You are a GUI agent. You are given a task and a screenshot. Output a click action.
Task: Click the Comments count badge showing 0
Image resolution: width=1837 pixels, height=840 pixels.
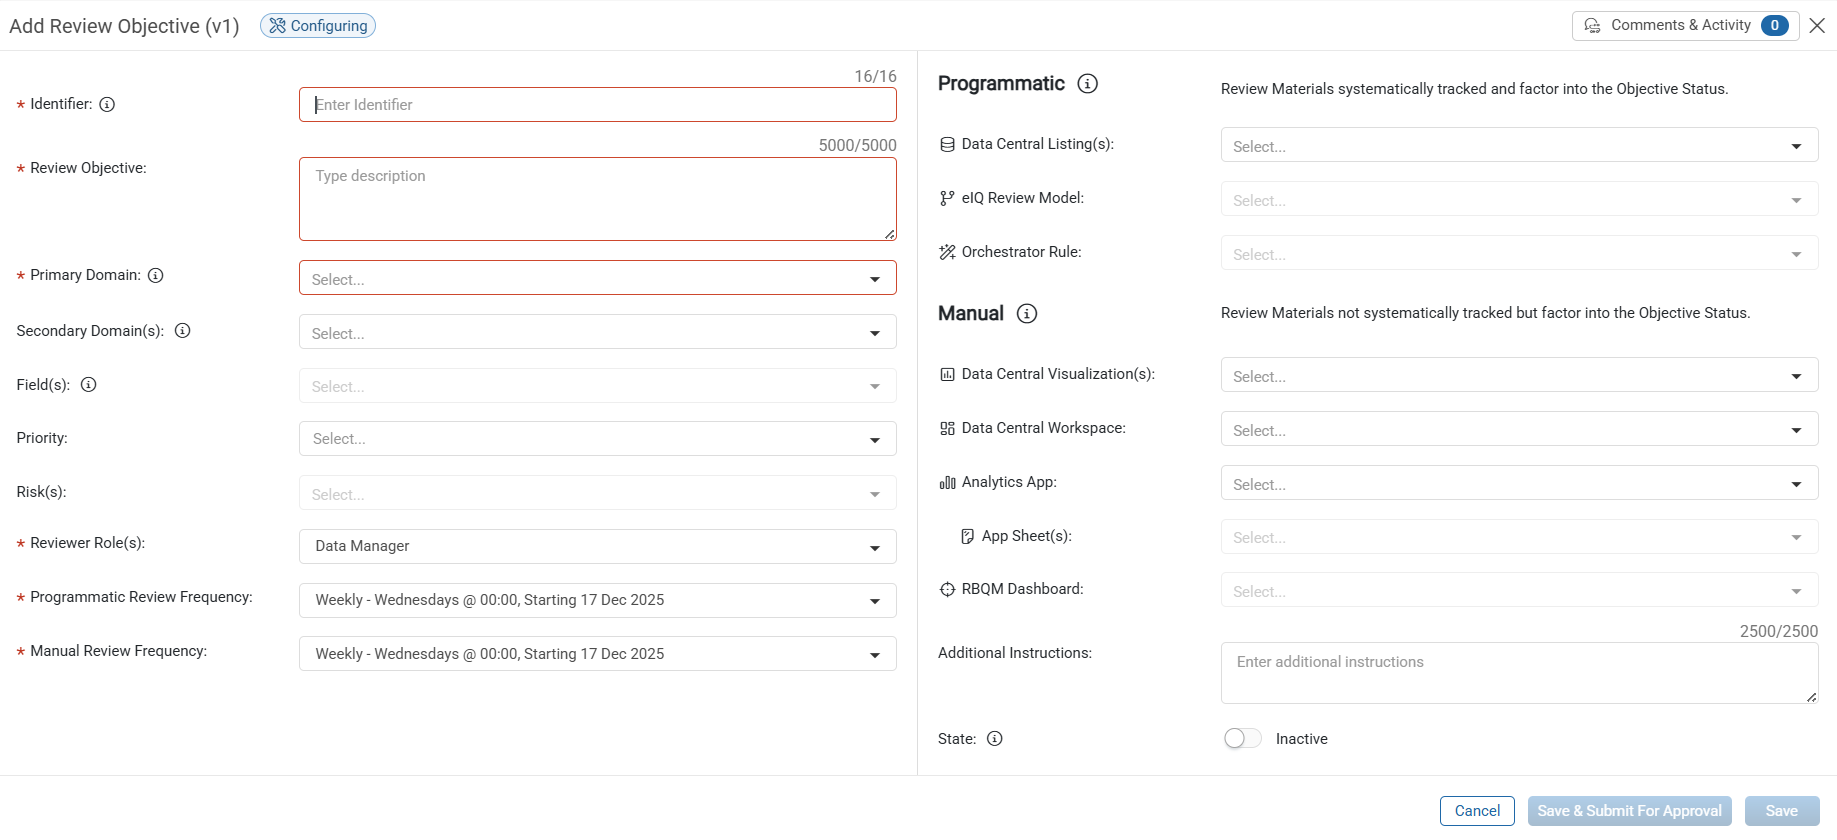point(1774,26)
